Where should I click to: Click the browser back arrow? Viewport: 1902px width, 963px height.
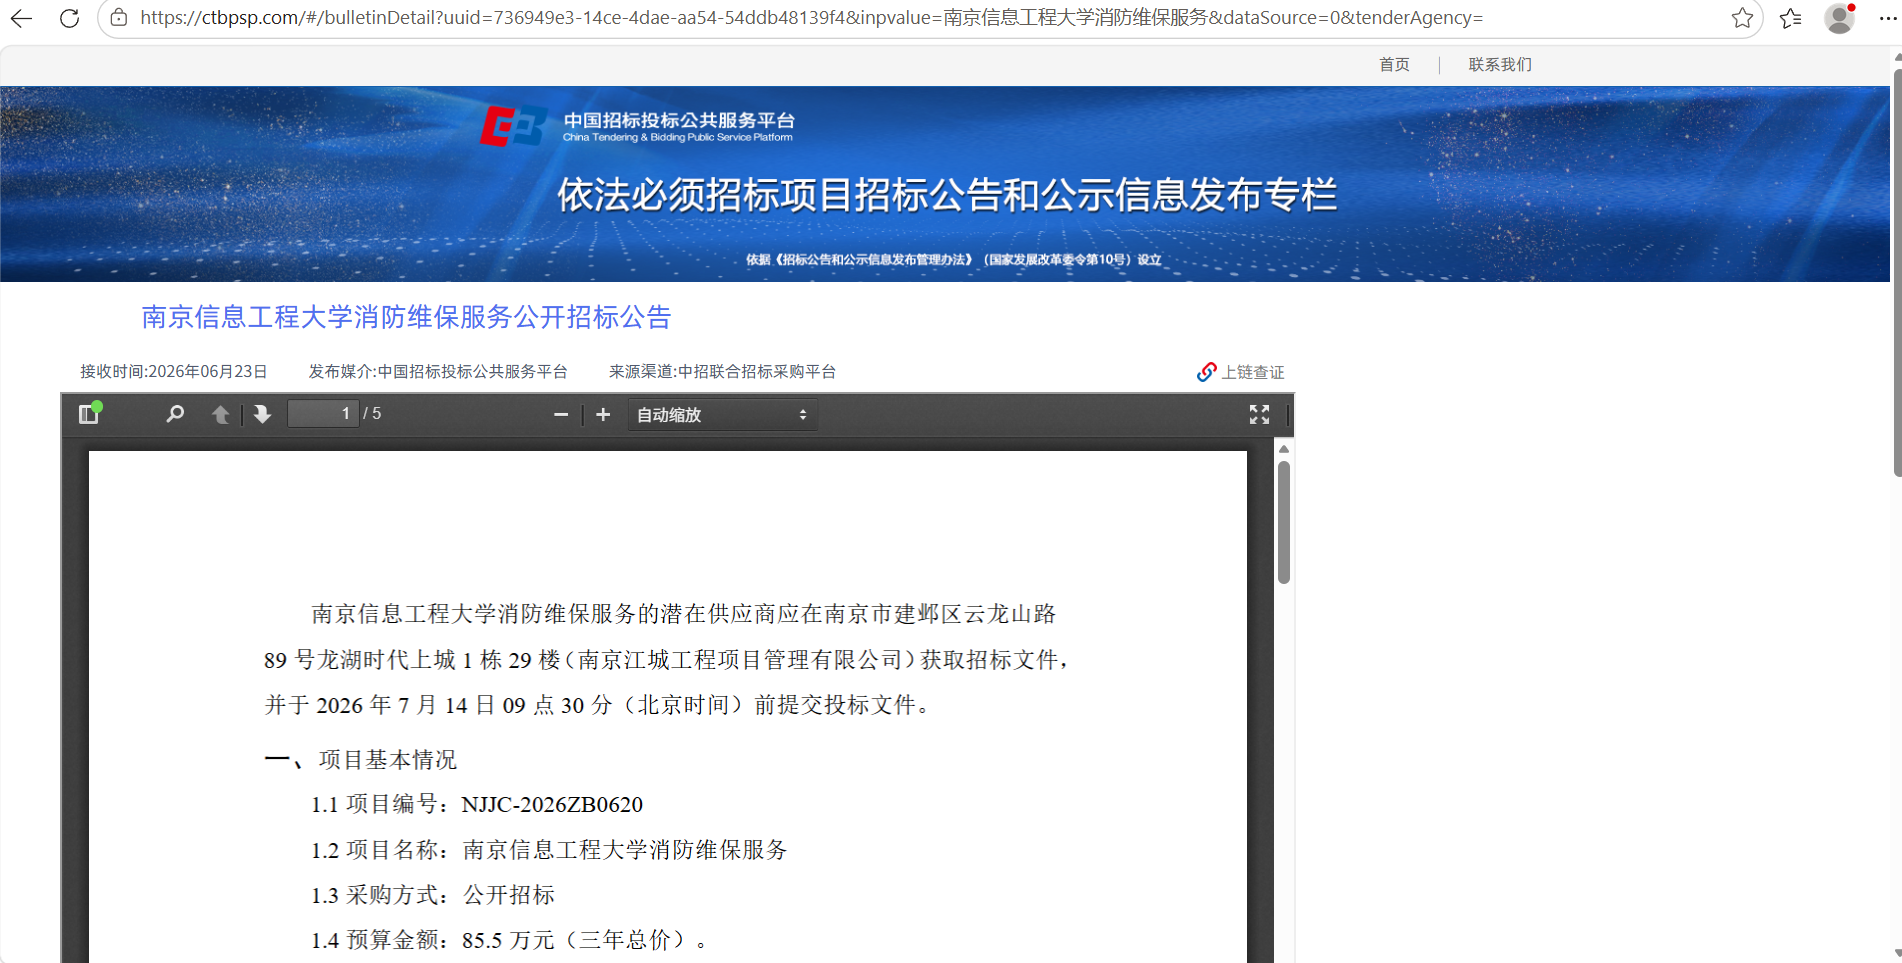(21, 18)
